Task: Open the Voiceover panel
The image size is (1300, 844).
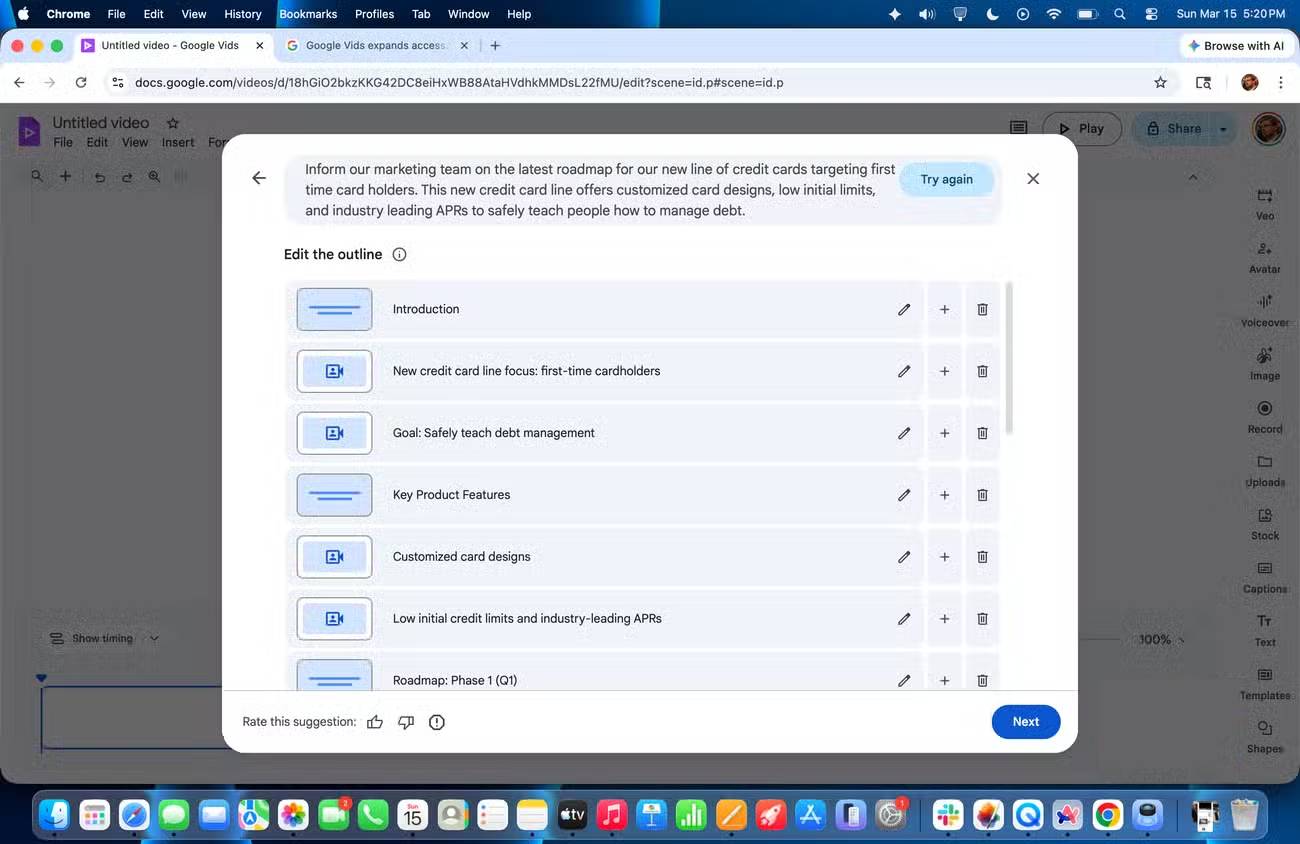Action: pos(1264,310)
